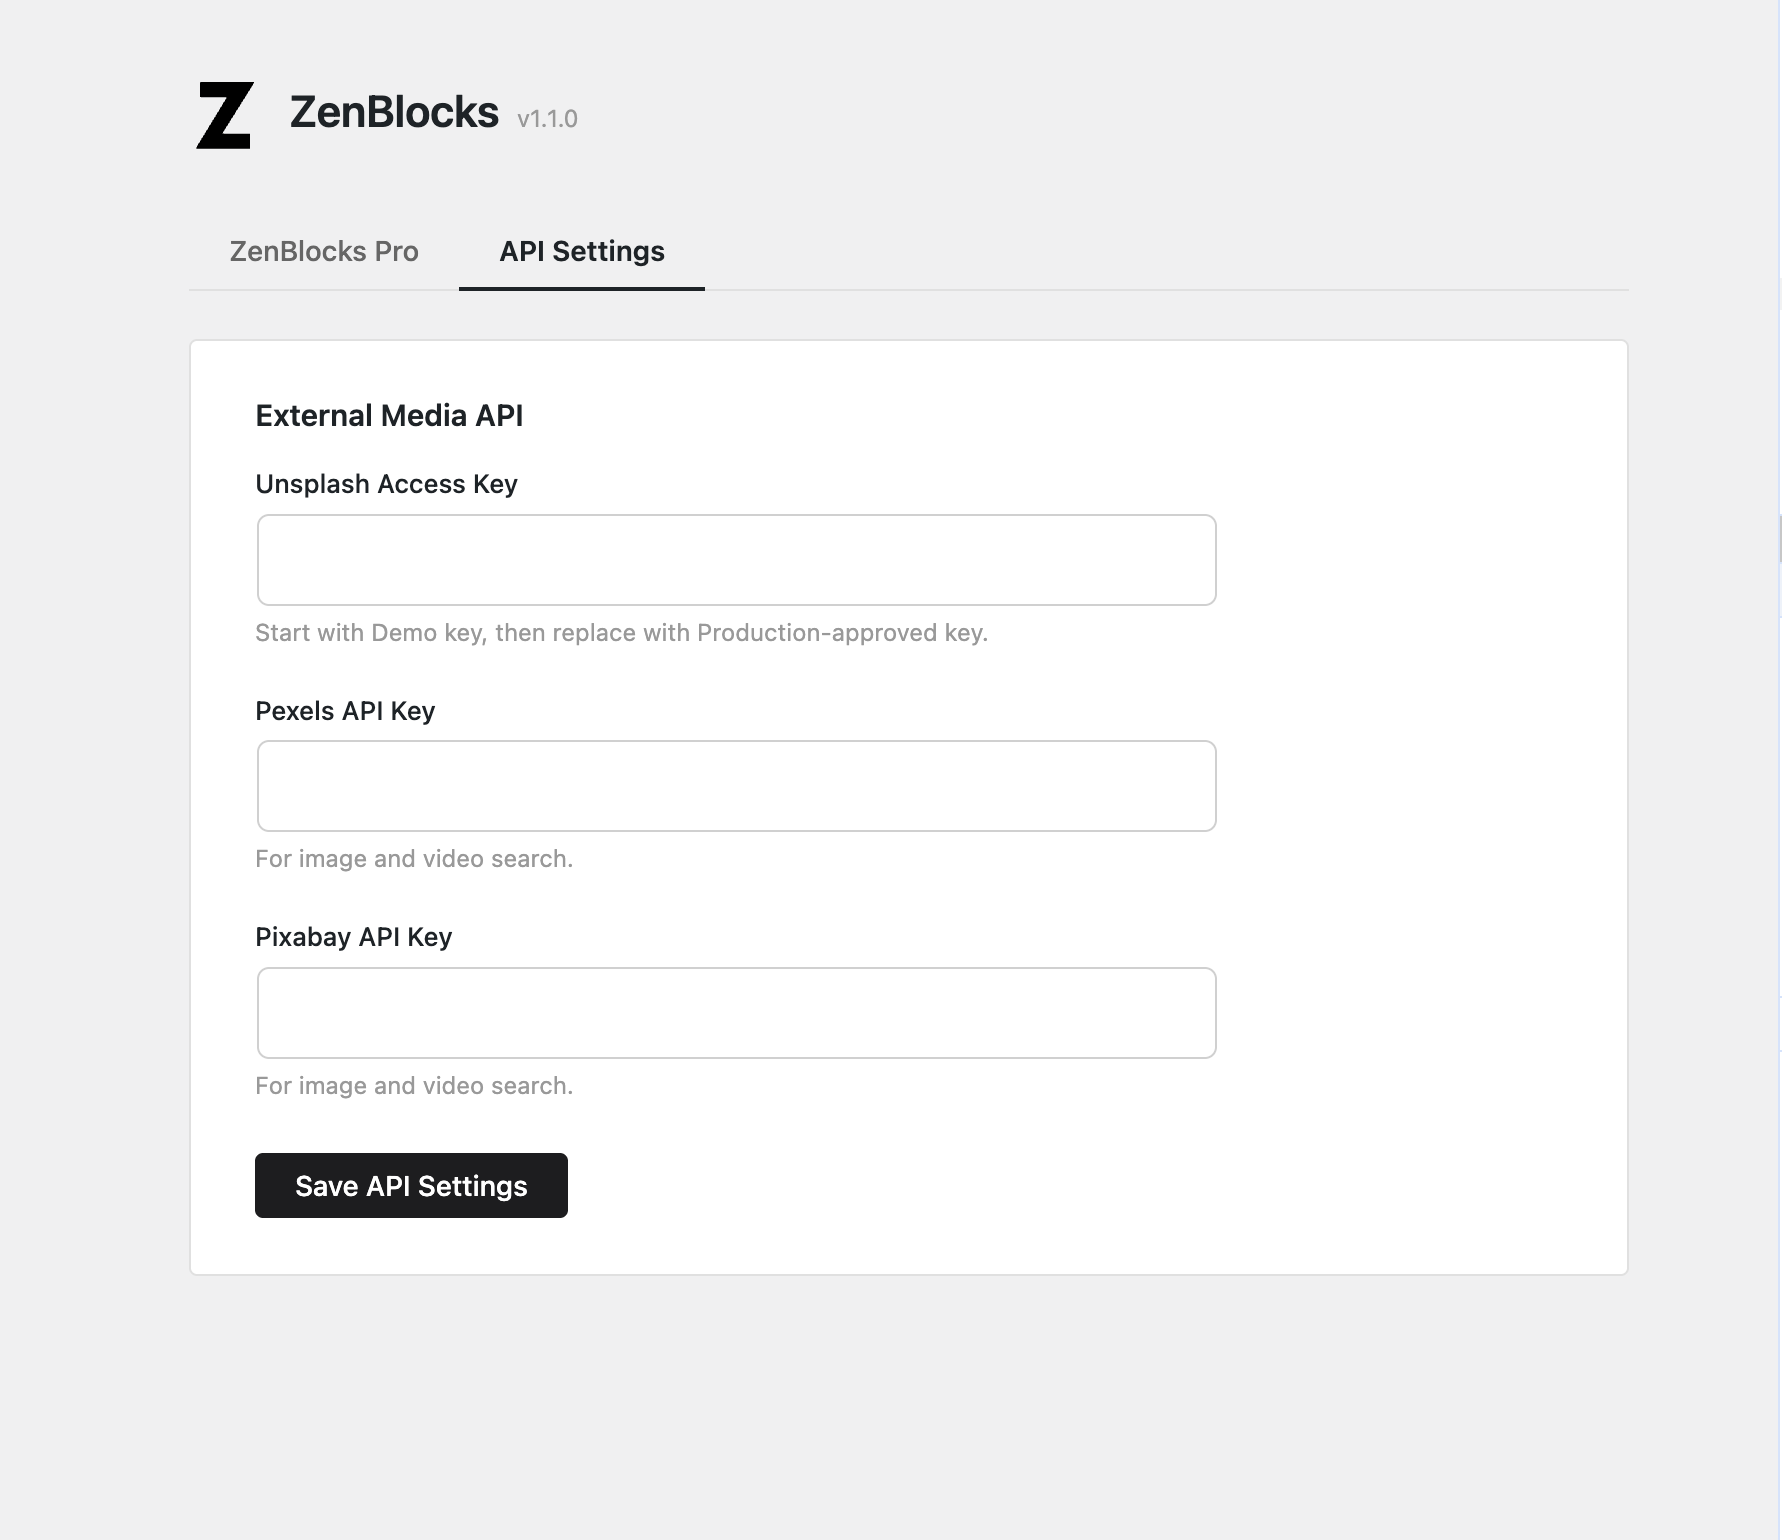Screen dimensions: 1782x1540
Task: Click the hint text below Pixabay field
Action: (x=414, y=1085)
